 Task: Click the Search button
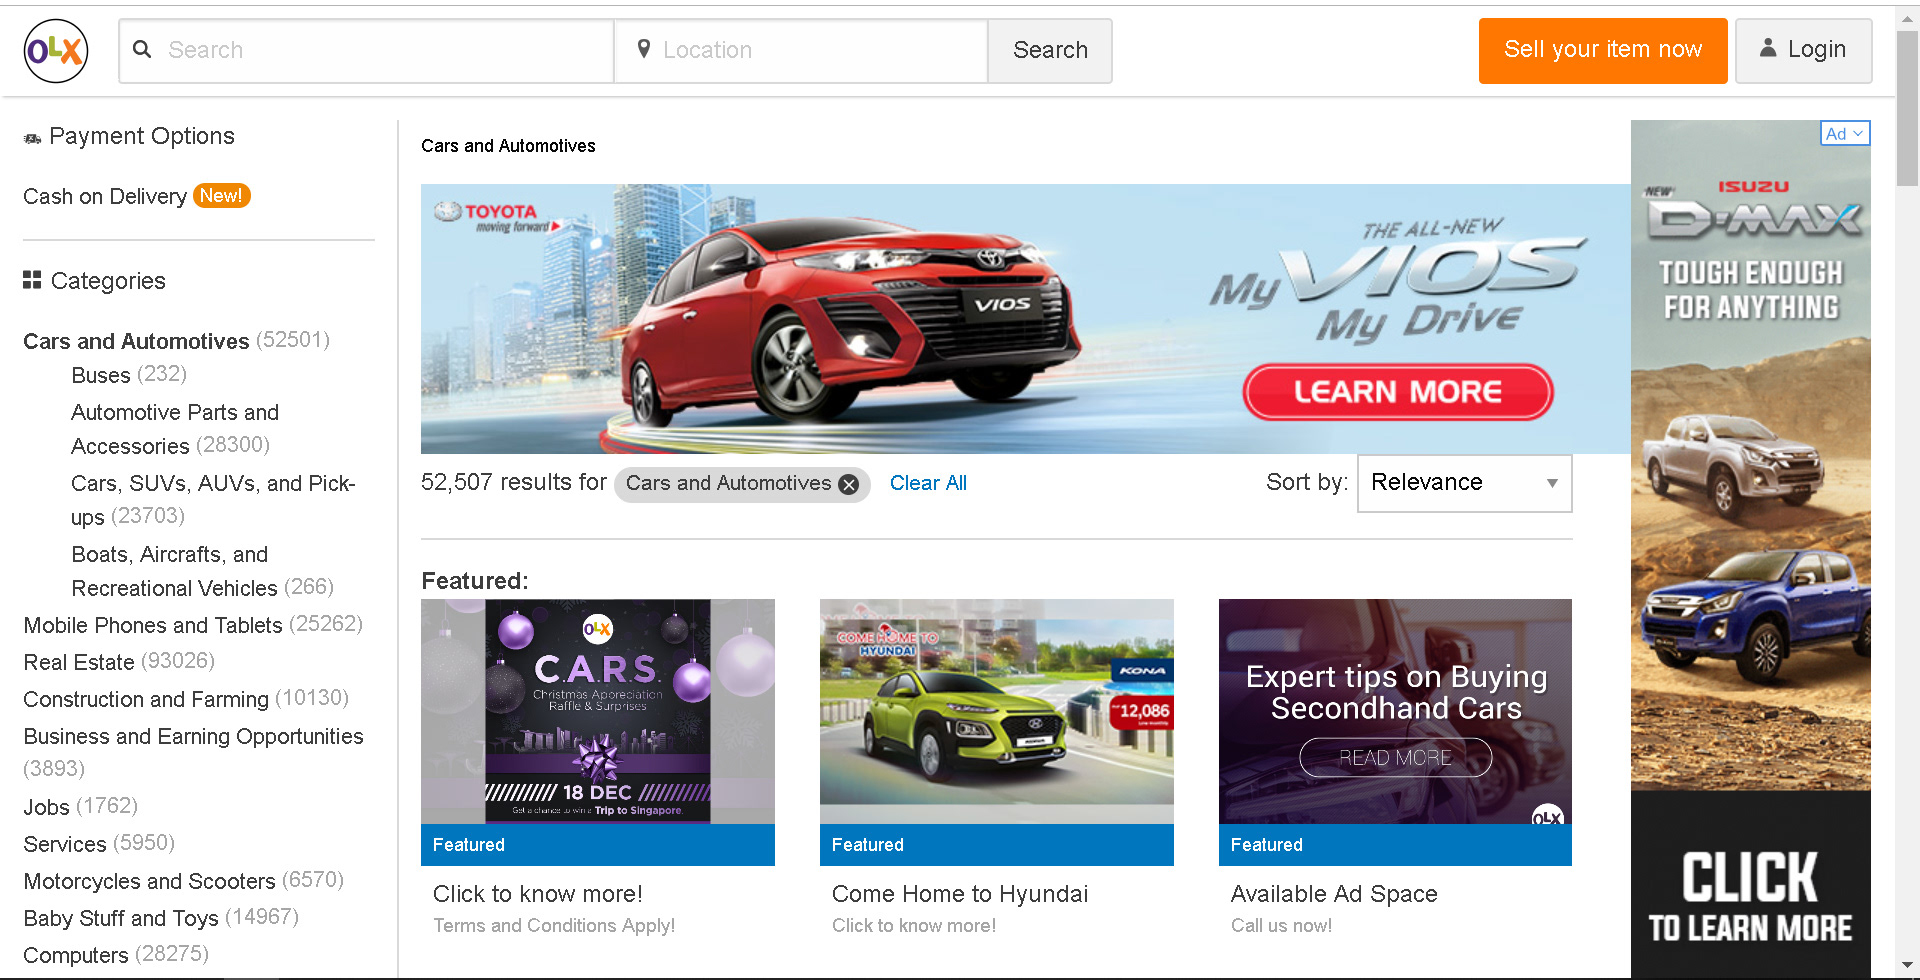[x=1050, y=50]
